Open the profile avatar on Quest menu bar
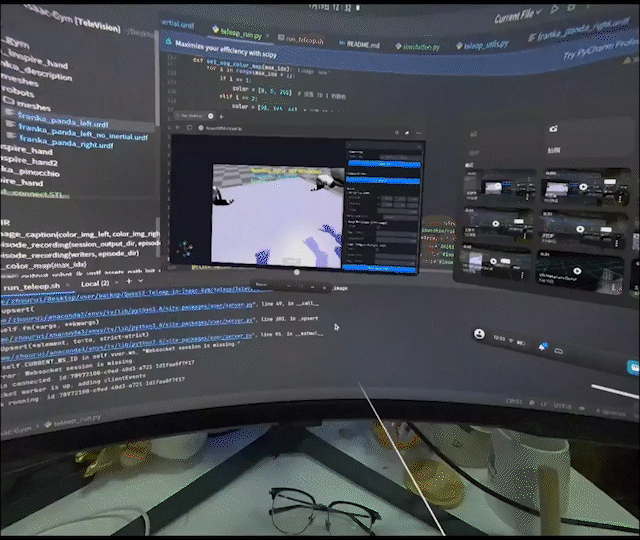 [479, 334]
